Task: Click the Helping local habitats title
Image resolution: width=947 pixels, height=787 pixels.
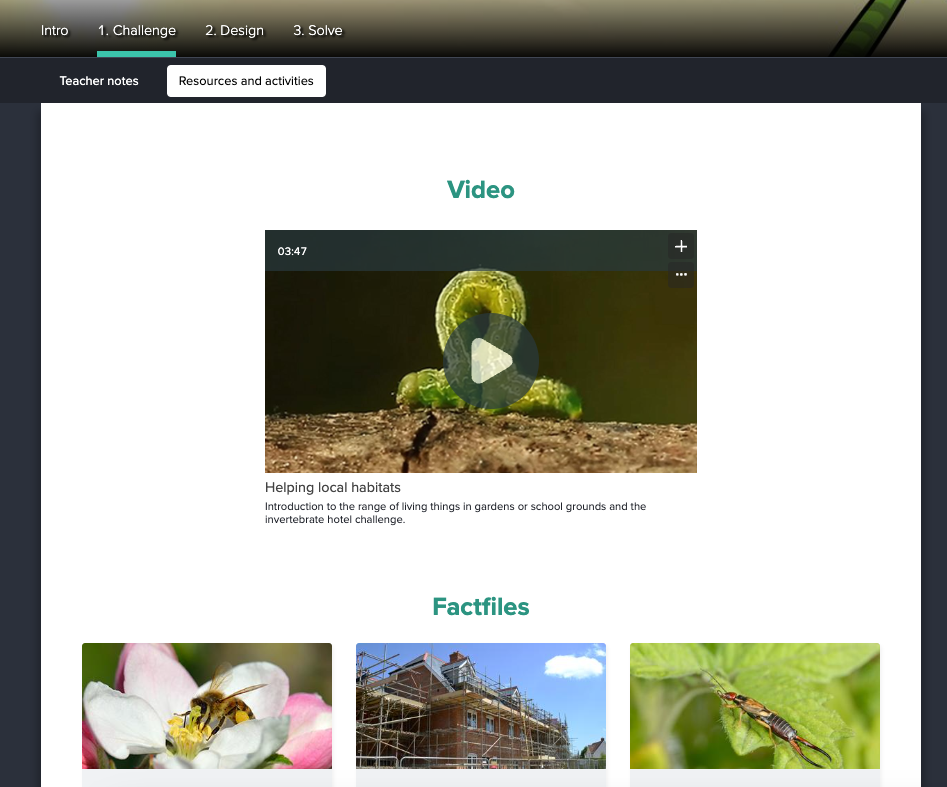Action: tap(333, 487)
